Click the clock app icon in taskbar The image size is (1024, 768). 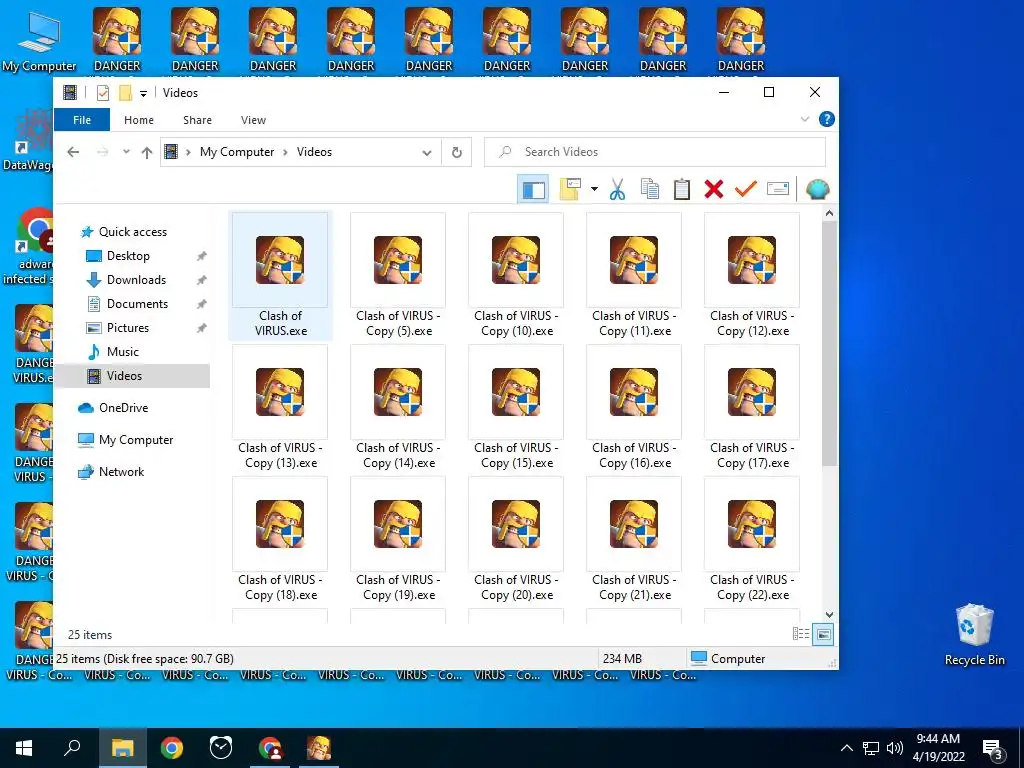[x=221, y=748]
